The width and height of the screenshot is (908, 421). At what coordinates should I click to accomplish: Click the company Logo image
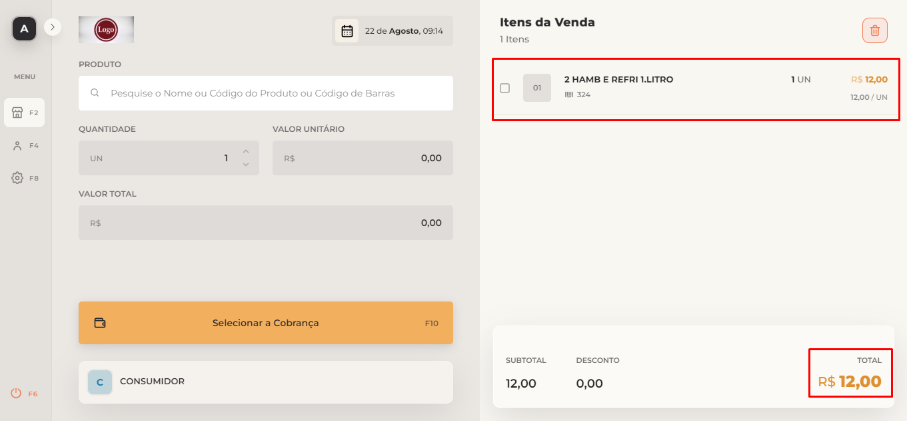106,30
